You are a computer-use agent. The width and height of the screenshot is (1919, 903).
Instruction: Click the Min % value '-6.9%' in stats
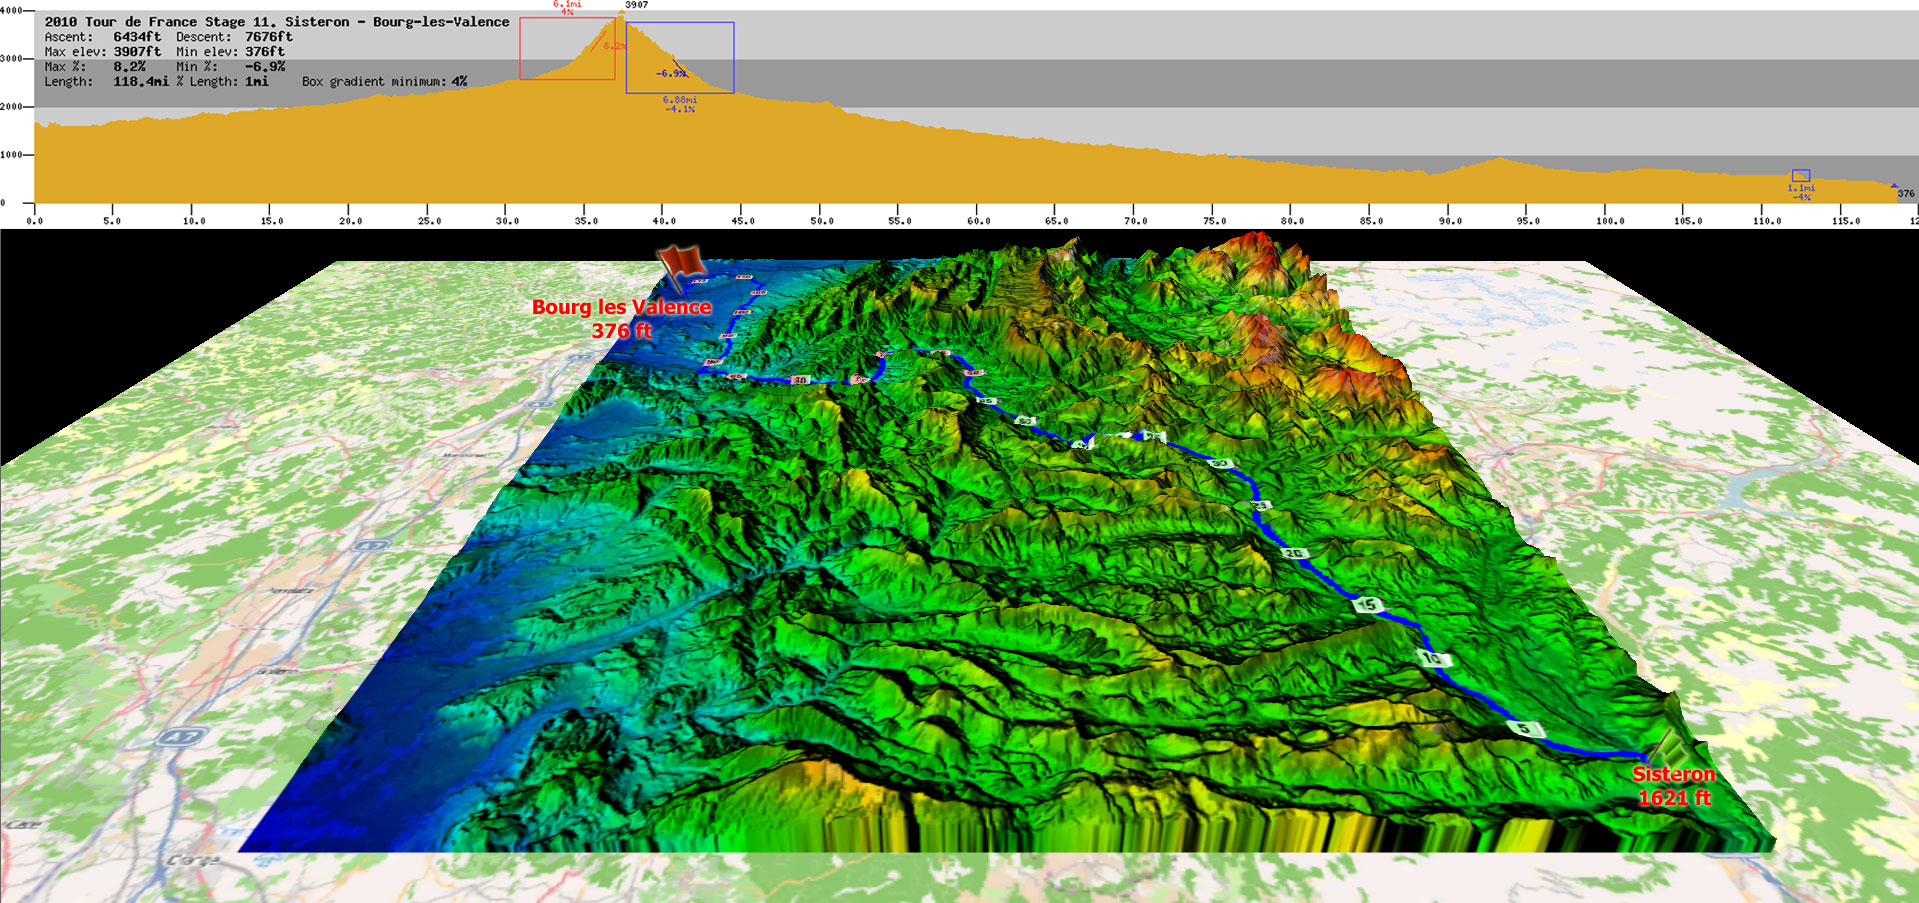265,66
